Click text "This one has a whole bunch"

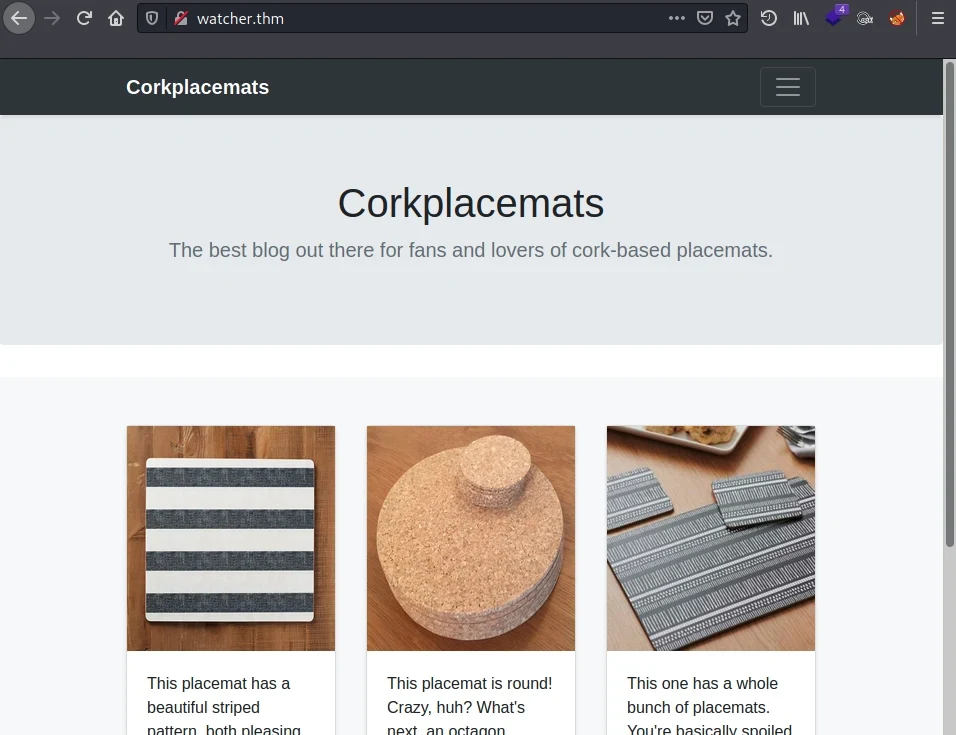point(702,695)
